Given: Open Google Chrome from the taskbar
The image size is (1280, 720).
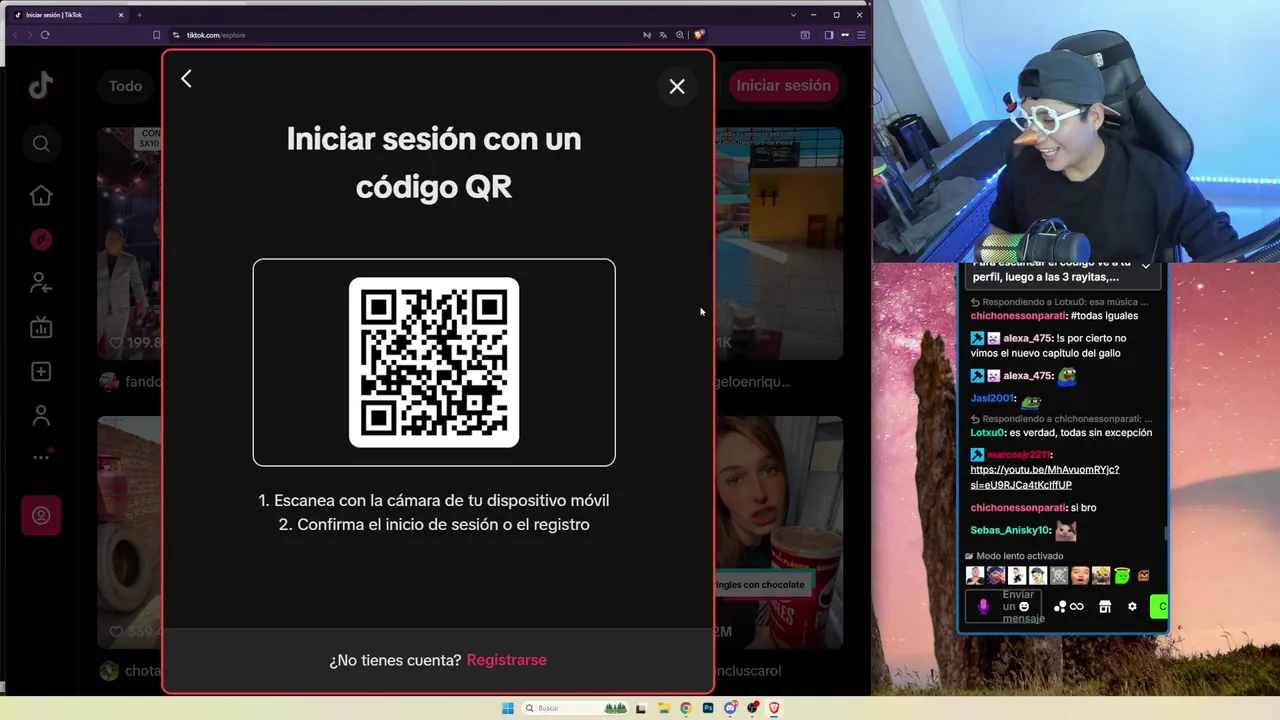Looking at the screenshot, I should (686, 708).
